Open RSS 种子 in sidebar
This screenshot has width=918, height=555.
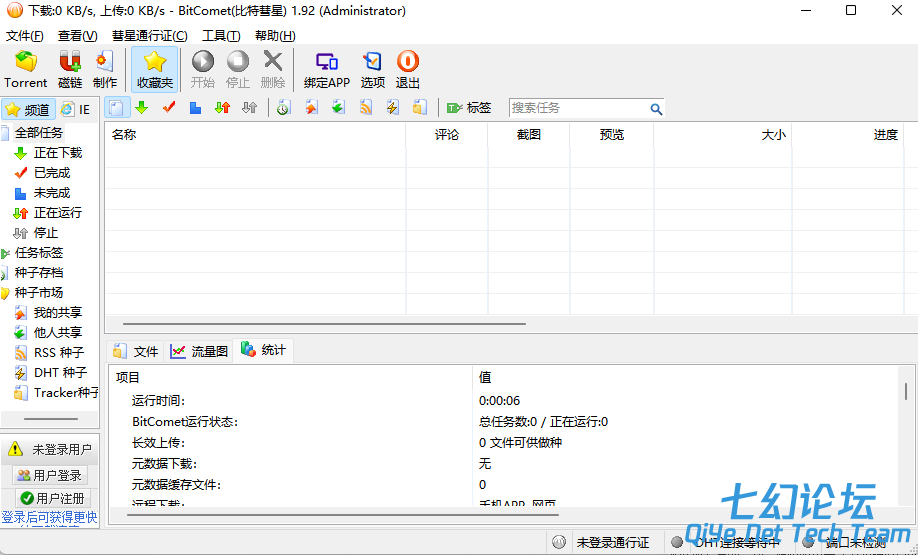pos(59,352)
